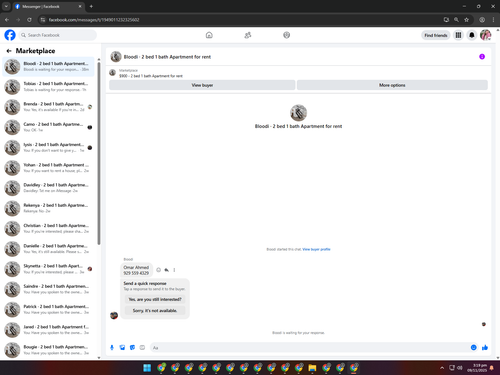500x375 pixels.
Task: React to Omar Ahmed message with emoji
Action: [x=159, y=270]
